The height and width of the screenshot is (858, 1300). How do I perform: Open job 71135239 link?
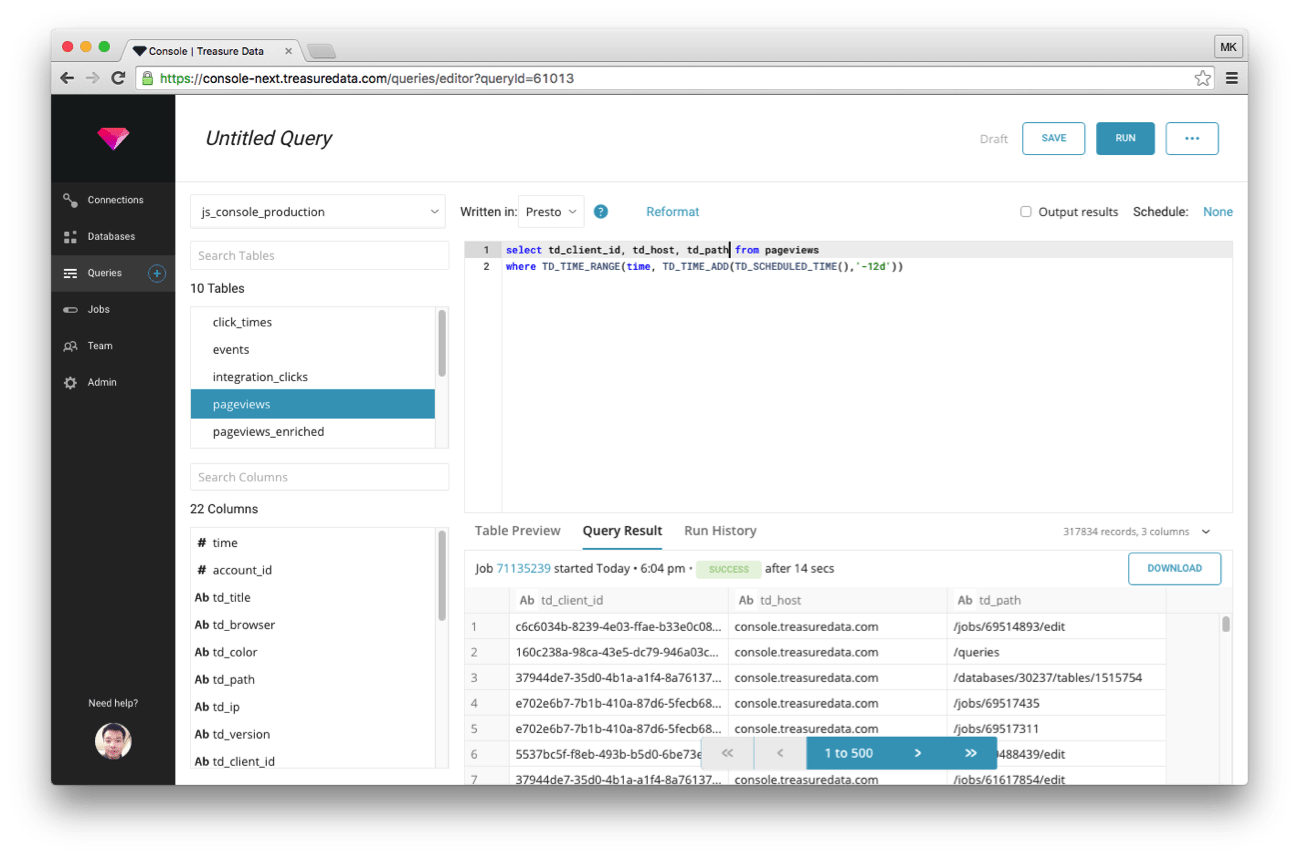pyautogui.click(x=523, y=569)
